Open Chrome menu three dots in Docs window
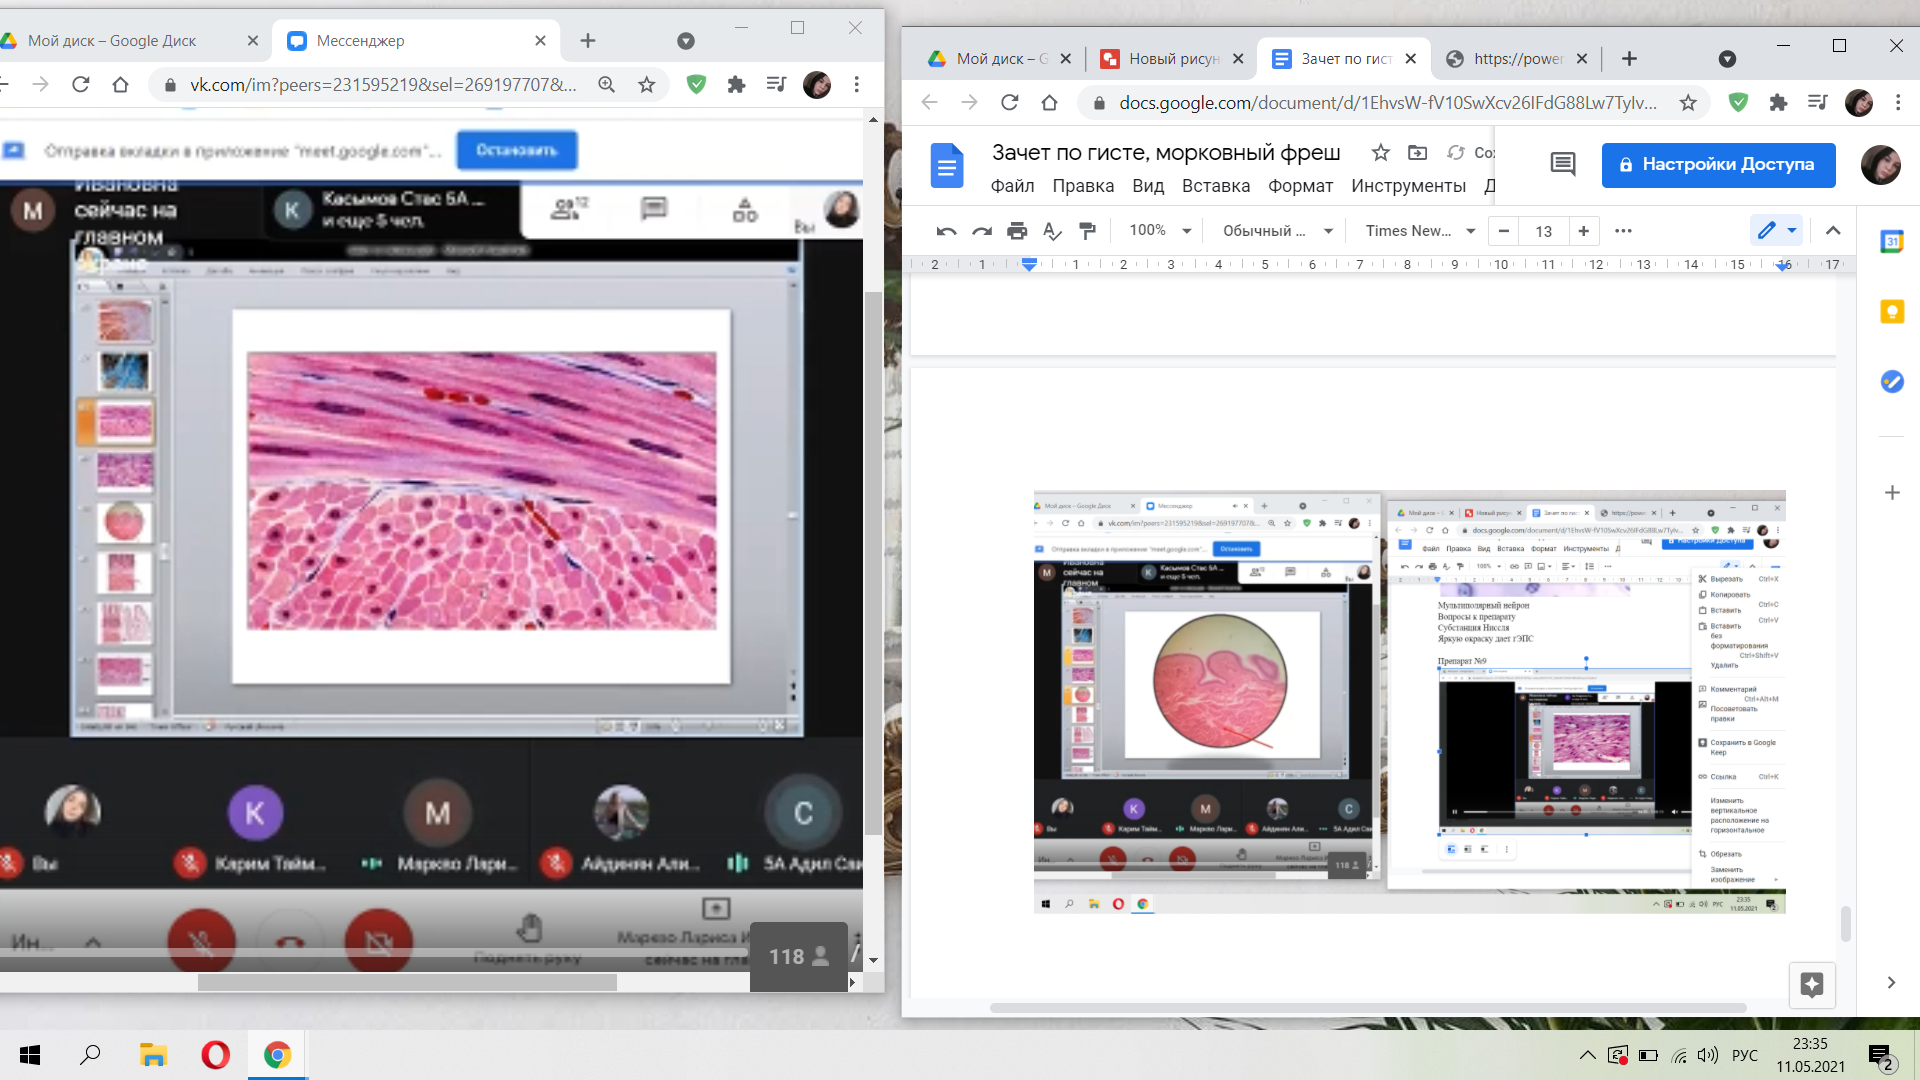The height and width of the screenshot is (1080, 1920). pos(1898,102)
